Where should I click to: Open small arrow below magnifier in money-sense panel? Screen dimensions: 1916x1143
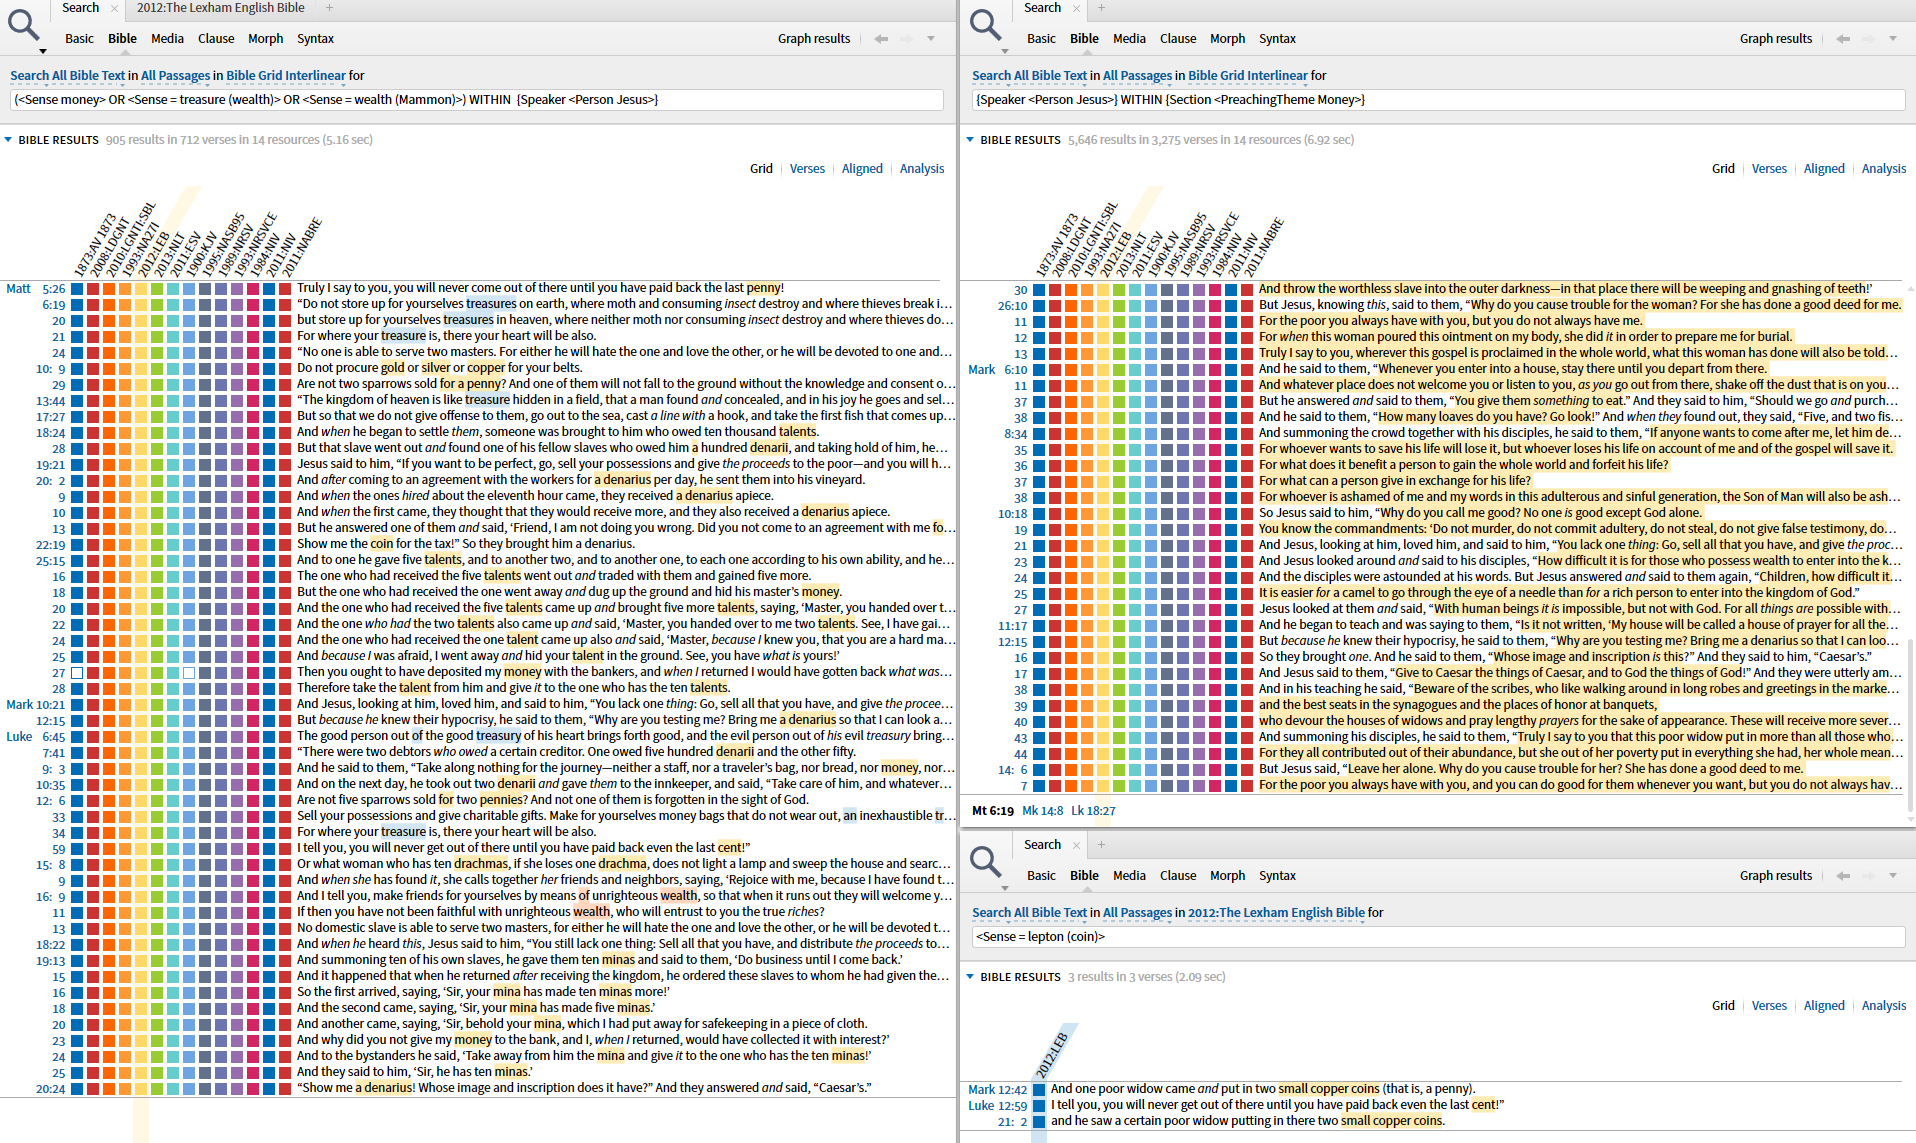(43, 50)
